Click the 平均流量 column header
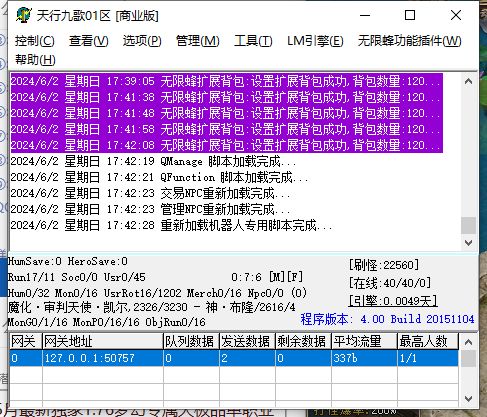The height and width of the screenshot is (417, 487). coord(364,341)
